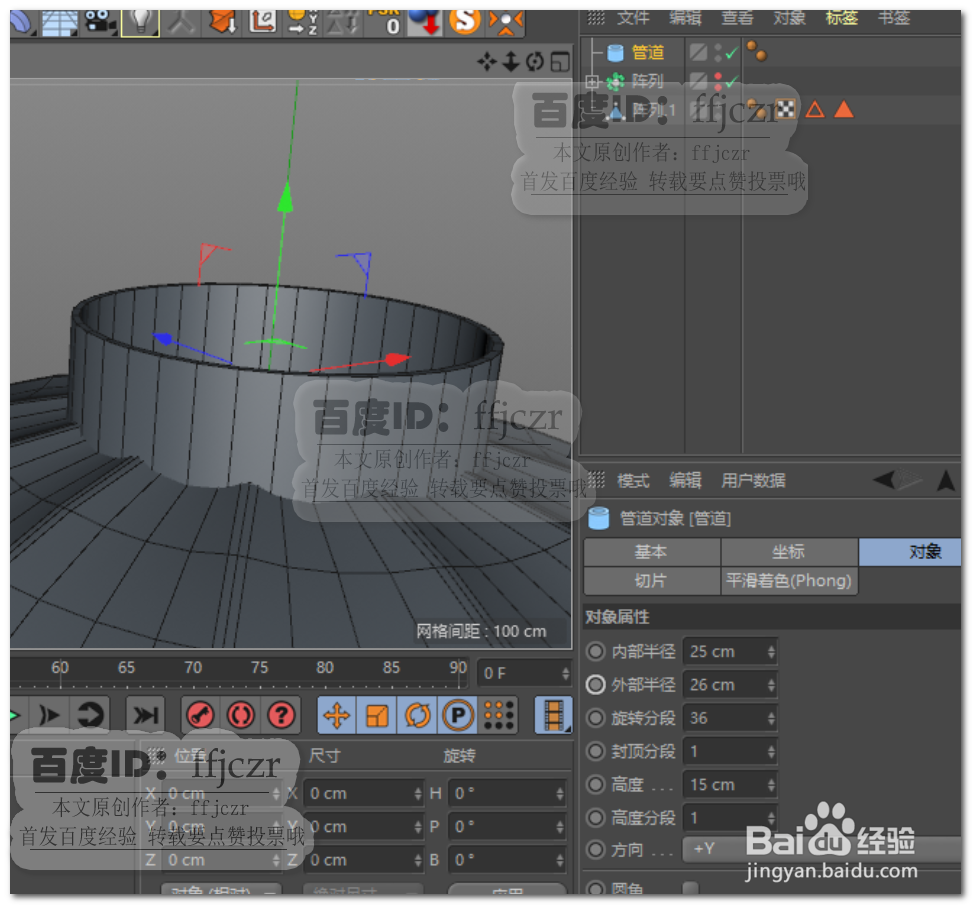Toggle the 高度 keyframe circle
This screenshot has height=905, width=972.
click(x=595, y=785)
